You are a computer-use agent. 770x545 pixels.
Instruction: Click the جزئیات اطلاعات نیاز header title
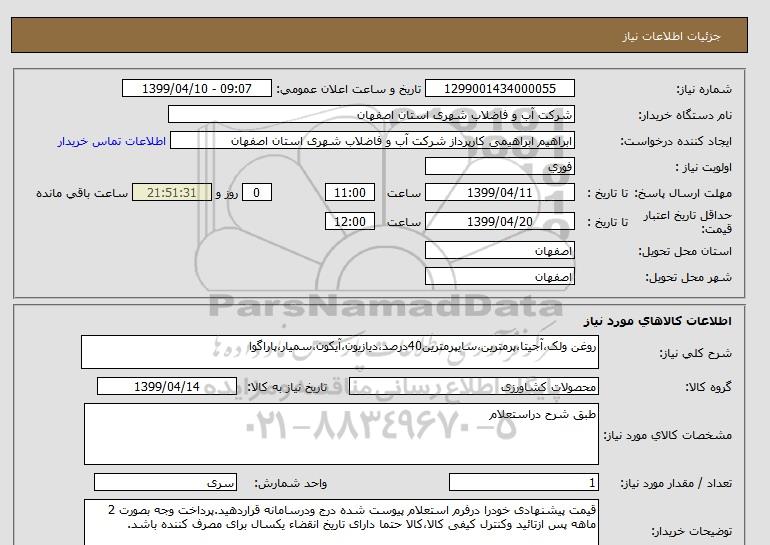click(x=671, y=36)
